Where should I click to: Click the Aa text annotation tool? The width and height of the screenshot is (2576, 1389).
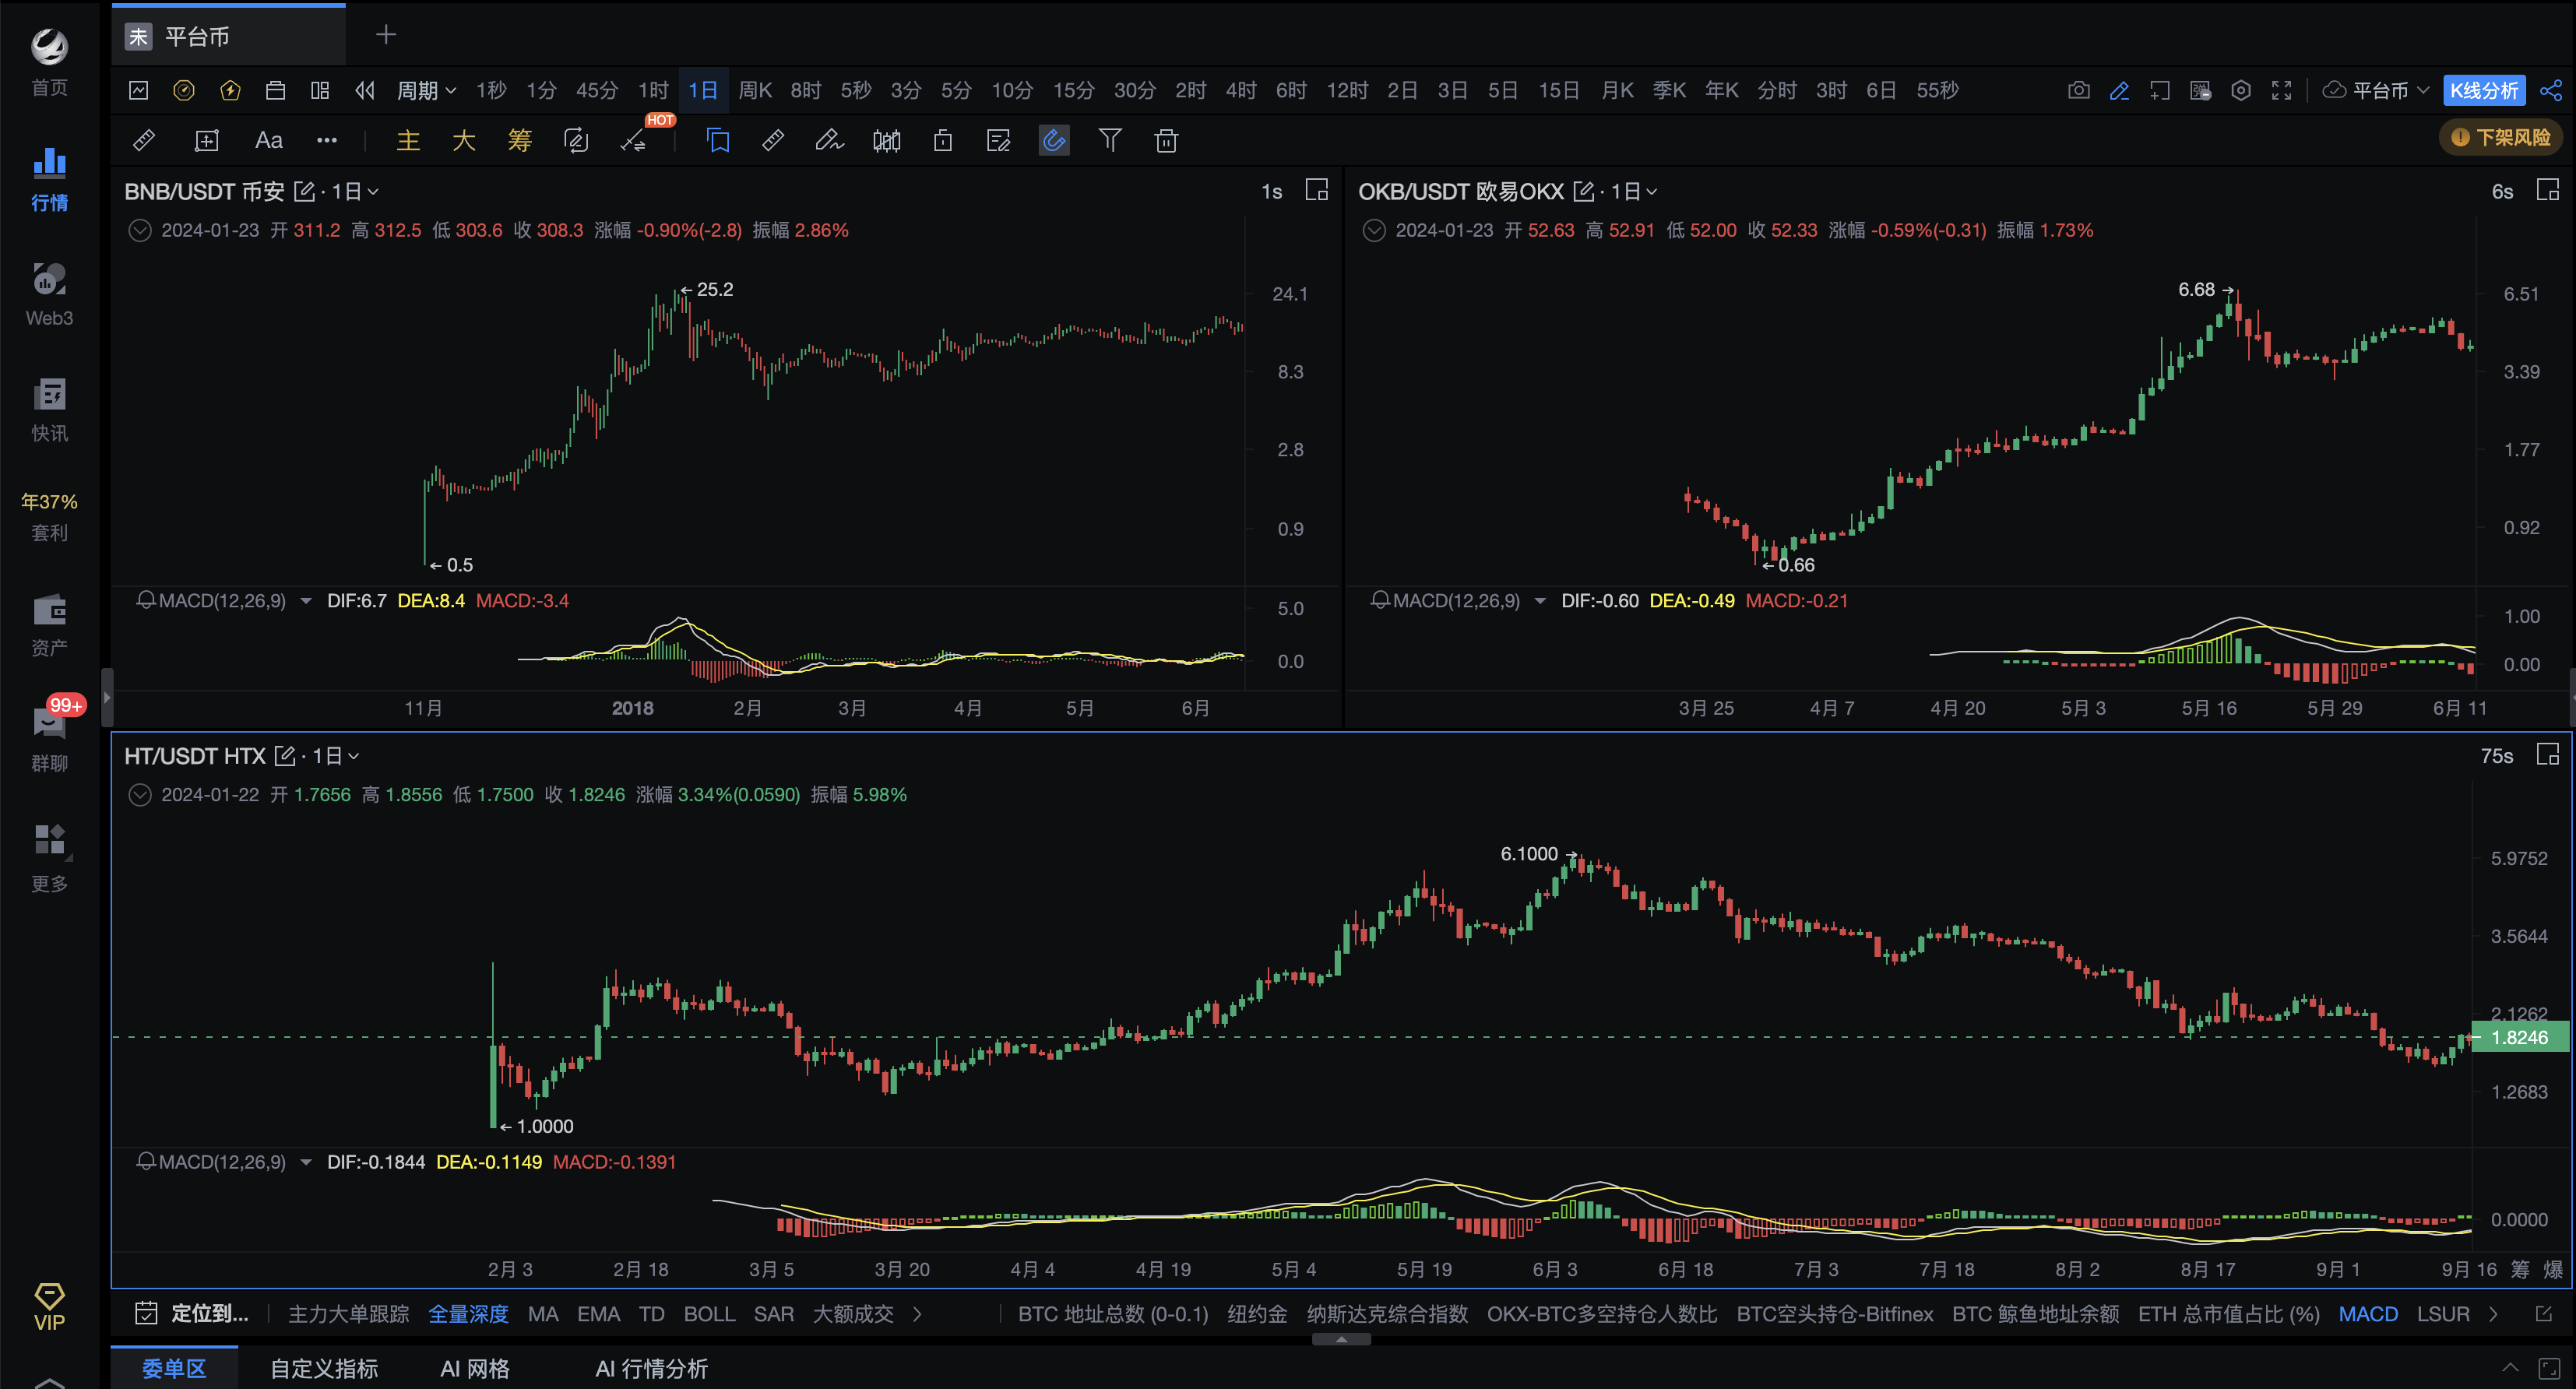(268, 140)
